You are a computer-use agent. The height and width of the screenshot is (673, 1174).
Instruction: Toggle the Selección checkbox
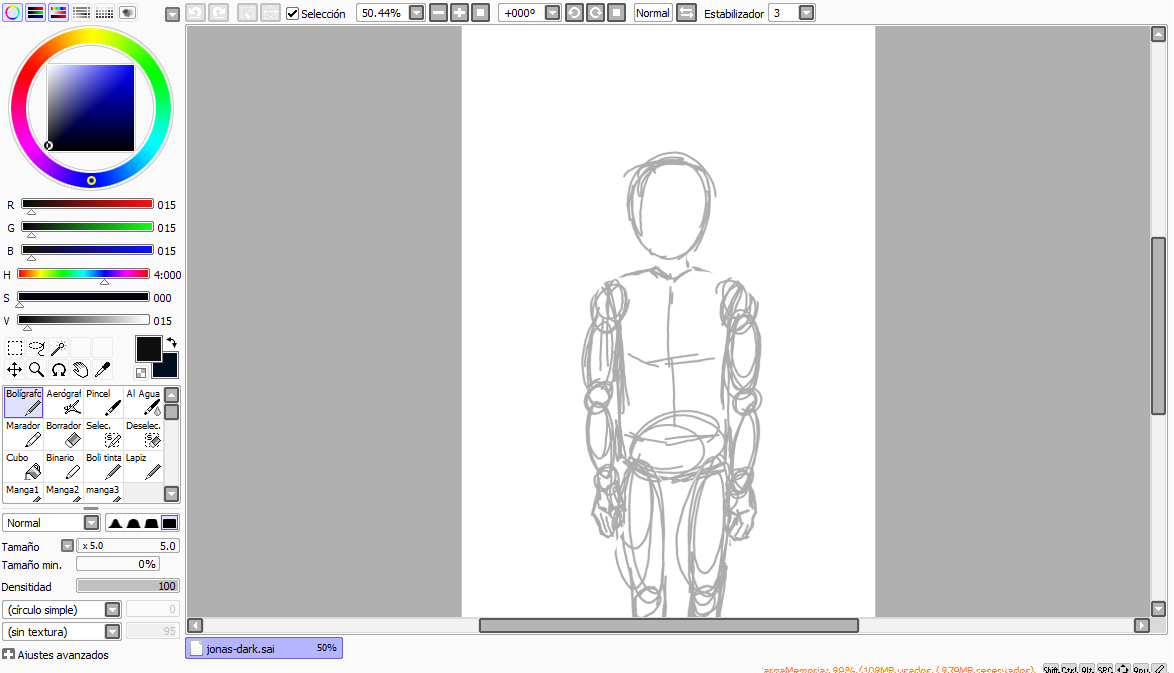(x=293, y=14)
